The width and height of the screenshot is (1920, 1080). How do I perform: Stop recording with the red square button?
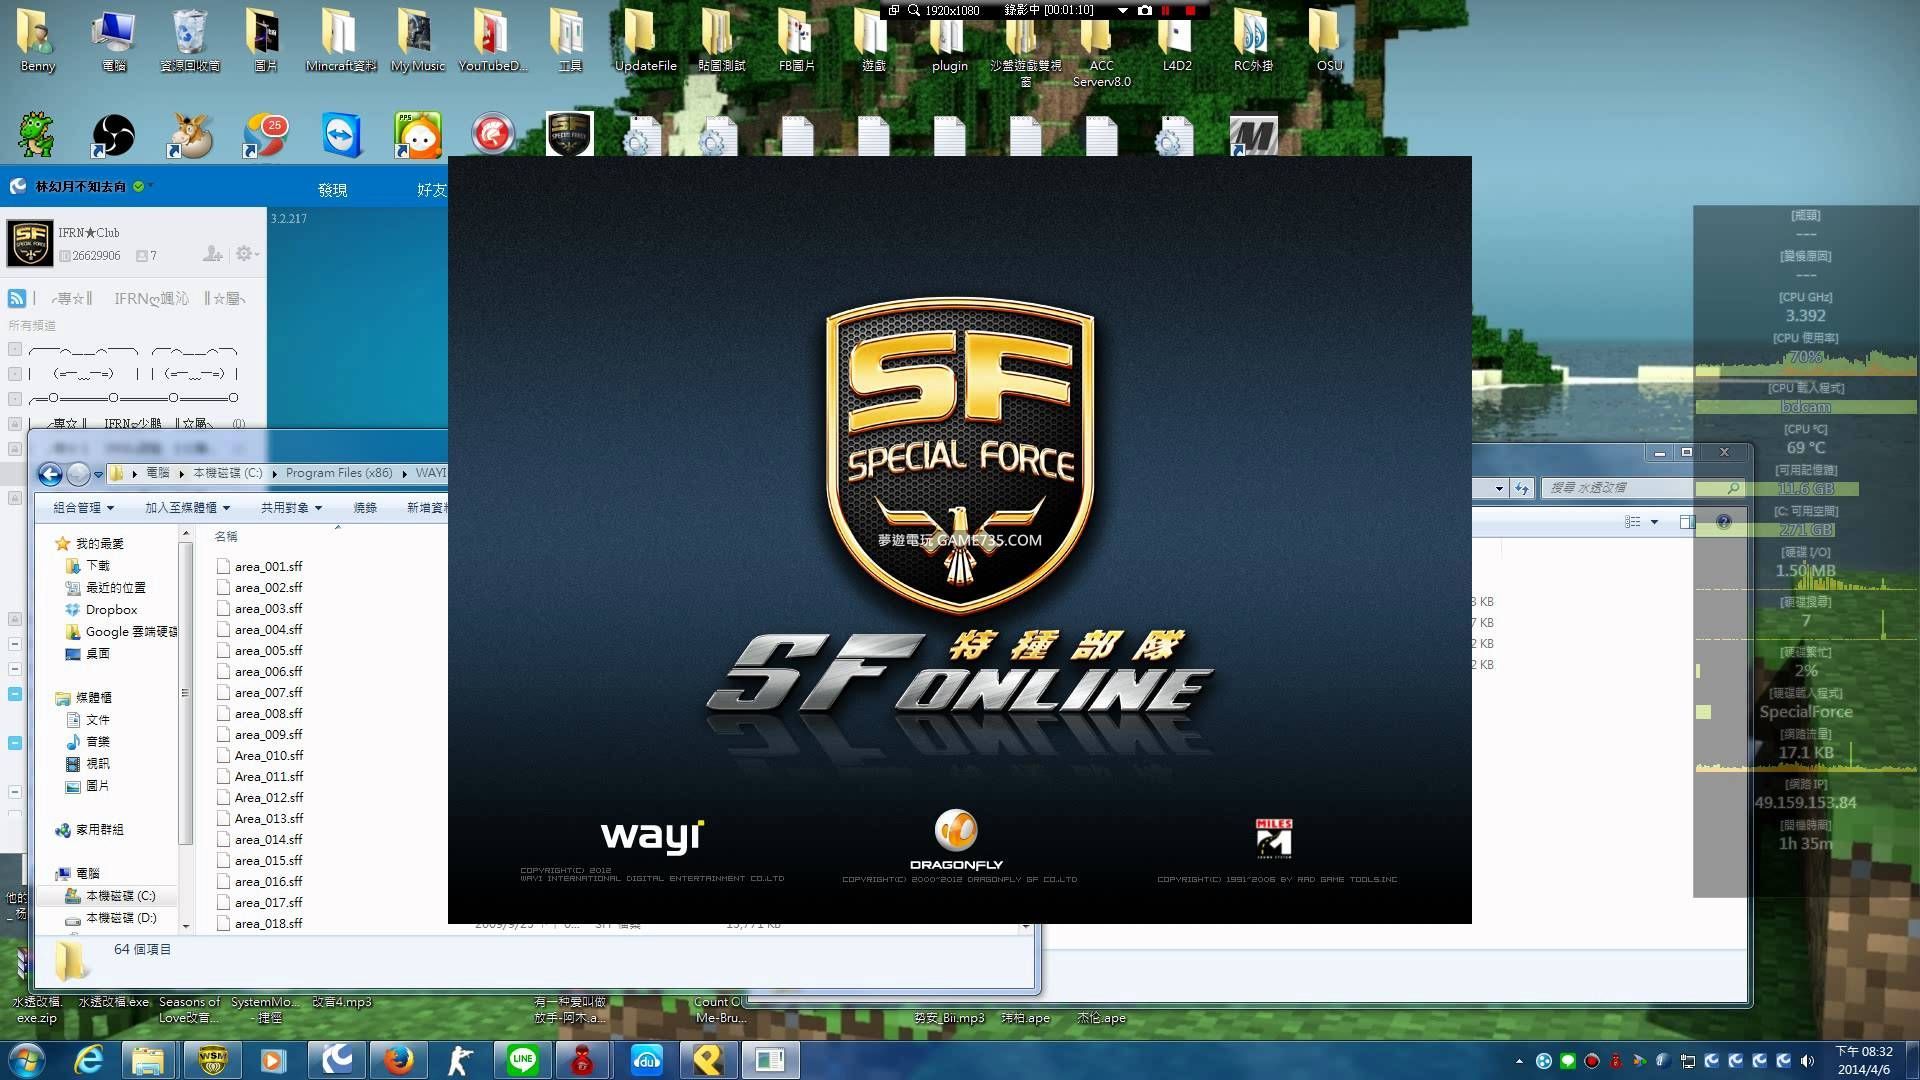(1190, 10)
